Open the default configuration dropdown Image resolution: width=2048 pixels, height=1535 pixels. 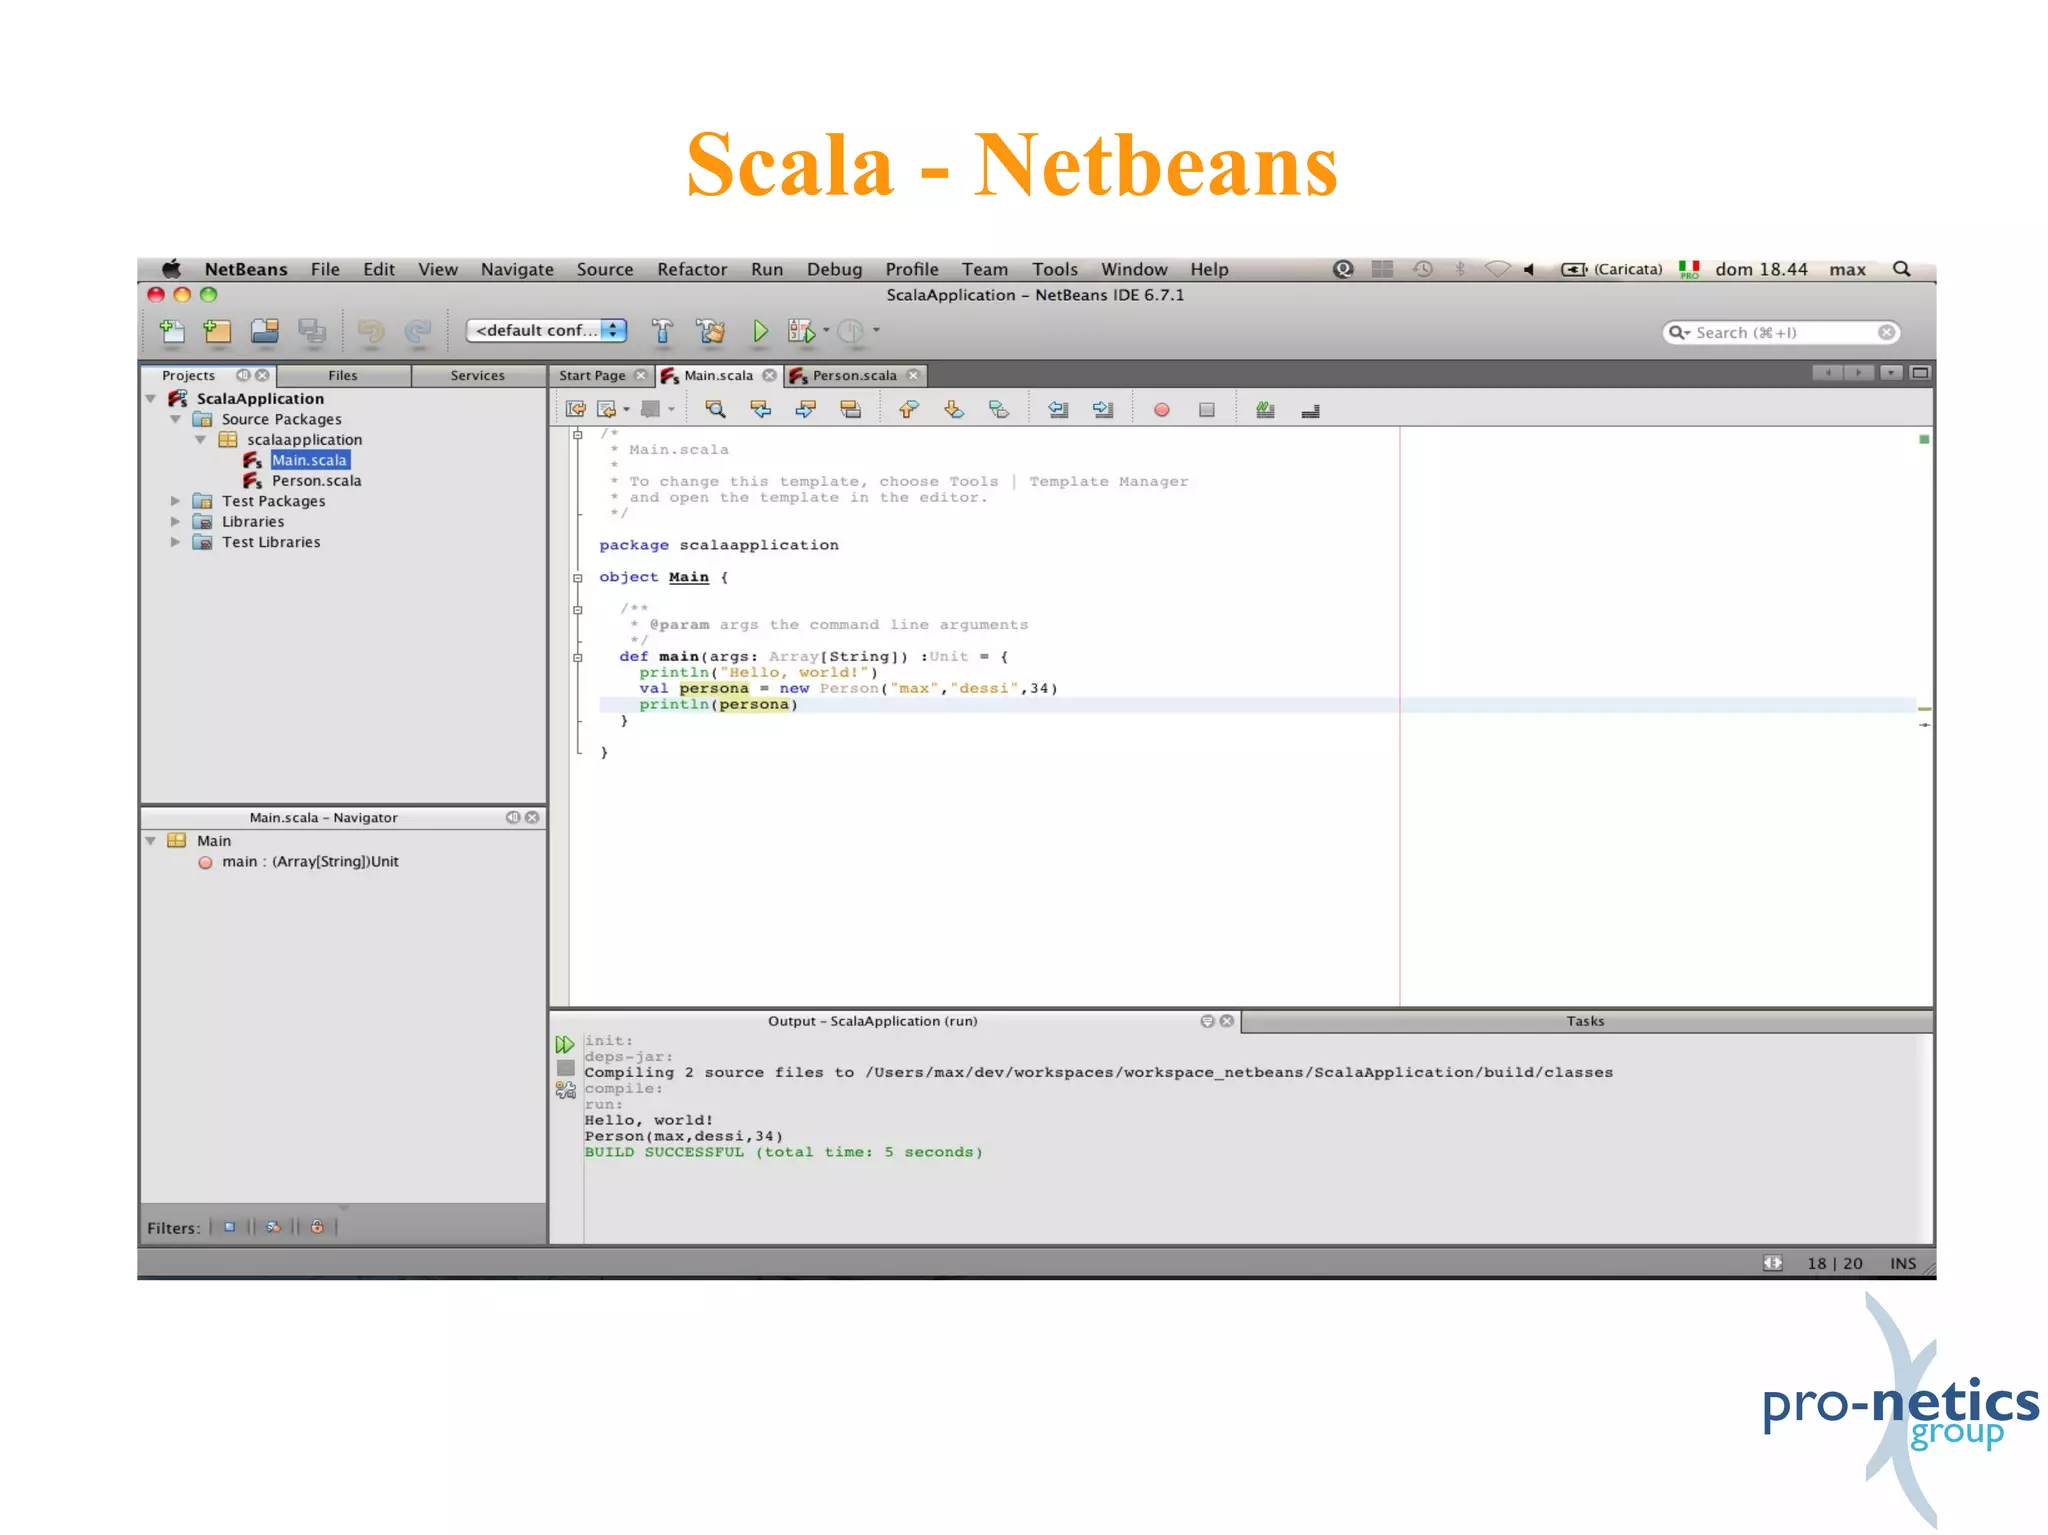pos(547,331)
